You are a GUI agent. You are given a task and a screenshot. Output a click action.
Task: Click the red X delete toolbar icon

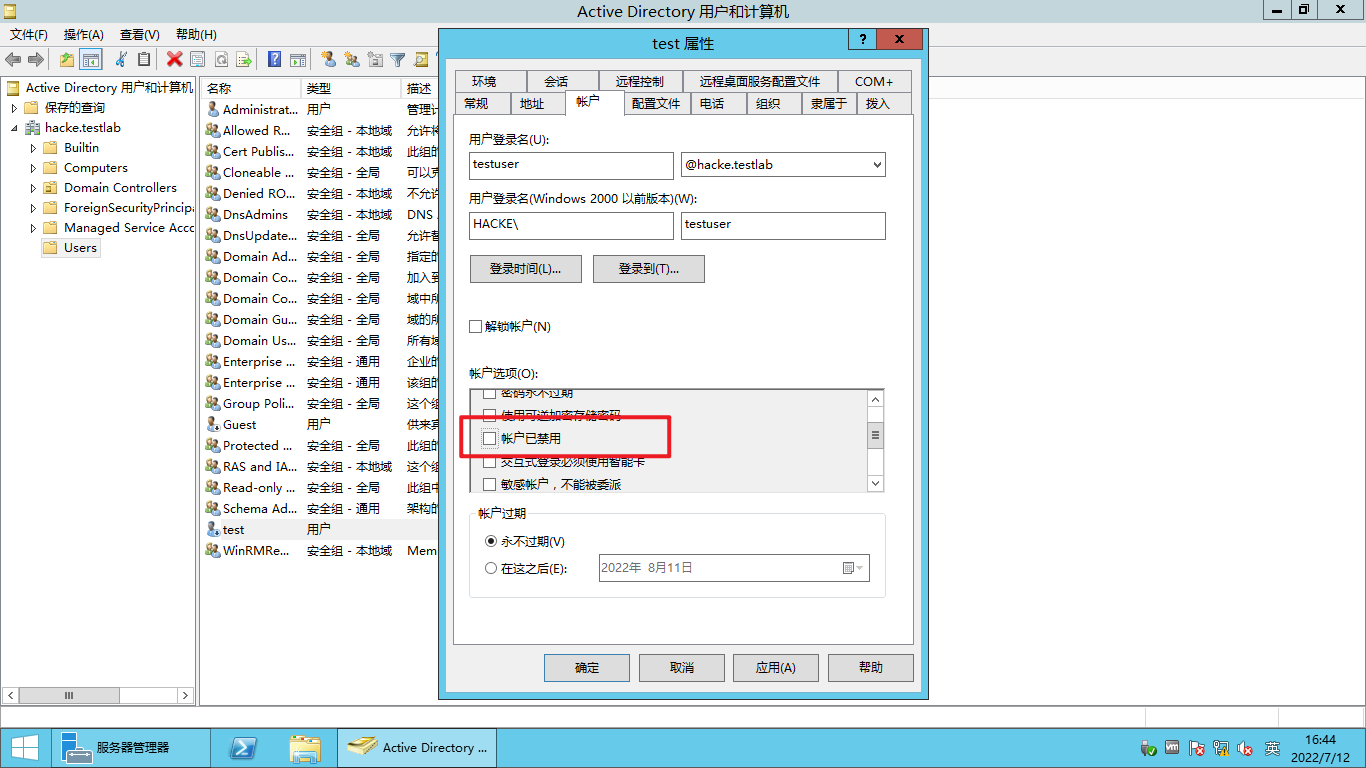pyautogui.click(x=174, y=60)
